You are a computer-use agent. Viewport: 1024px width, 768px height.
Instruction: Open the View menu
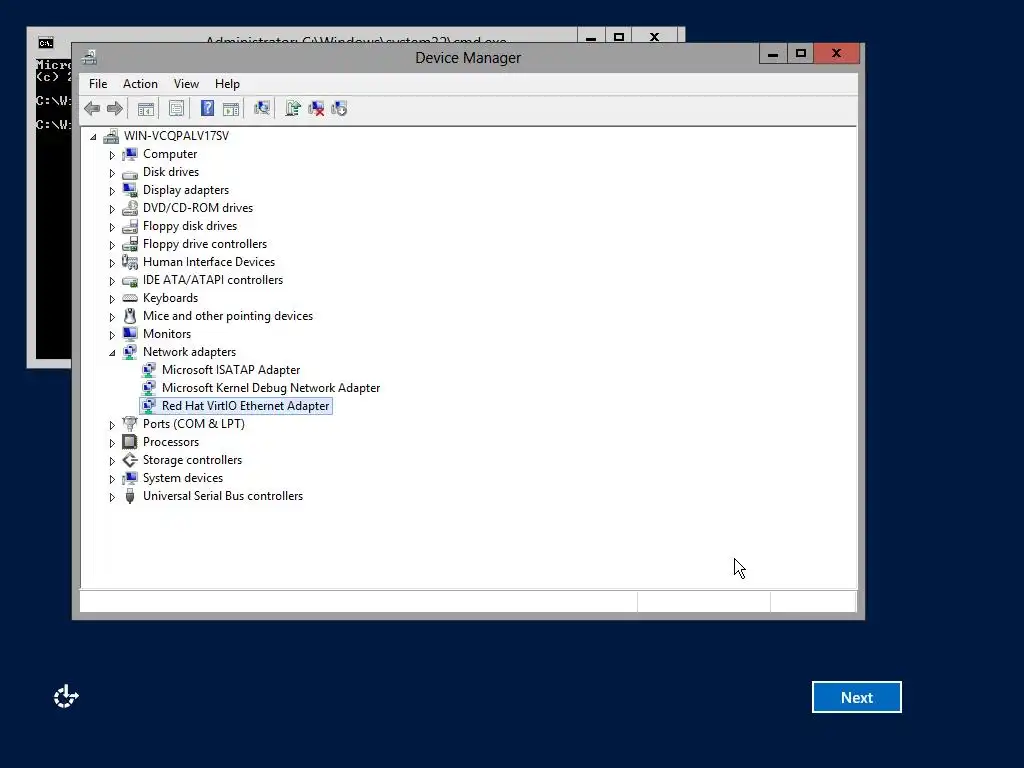pos(186,84)
